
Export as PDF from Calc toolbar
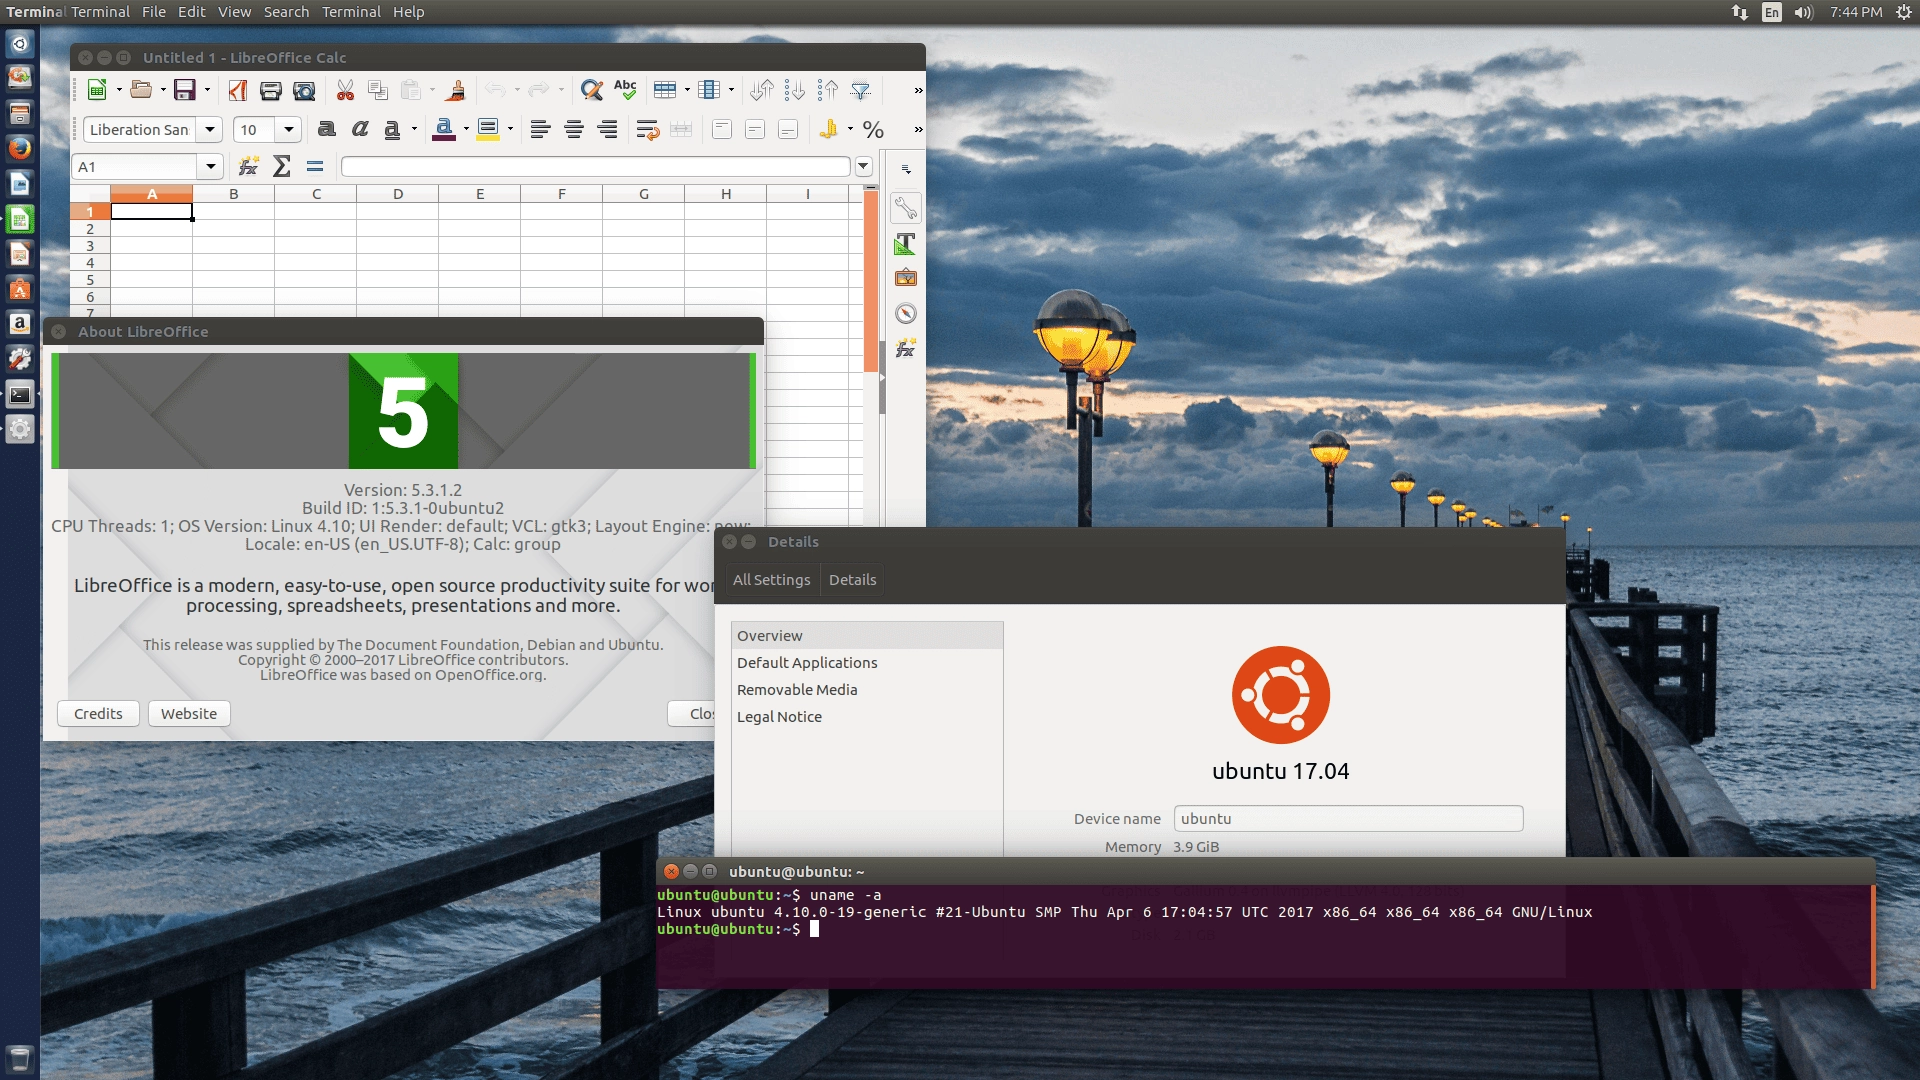(x=237, y=90)
